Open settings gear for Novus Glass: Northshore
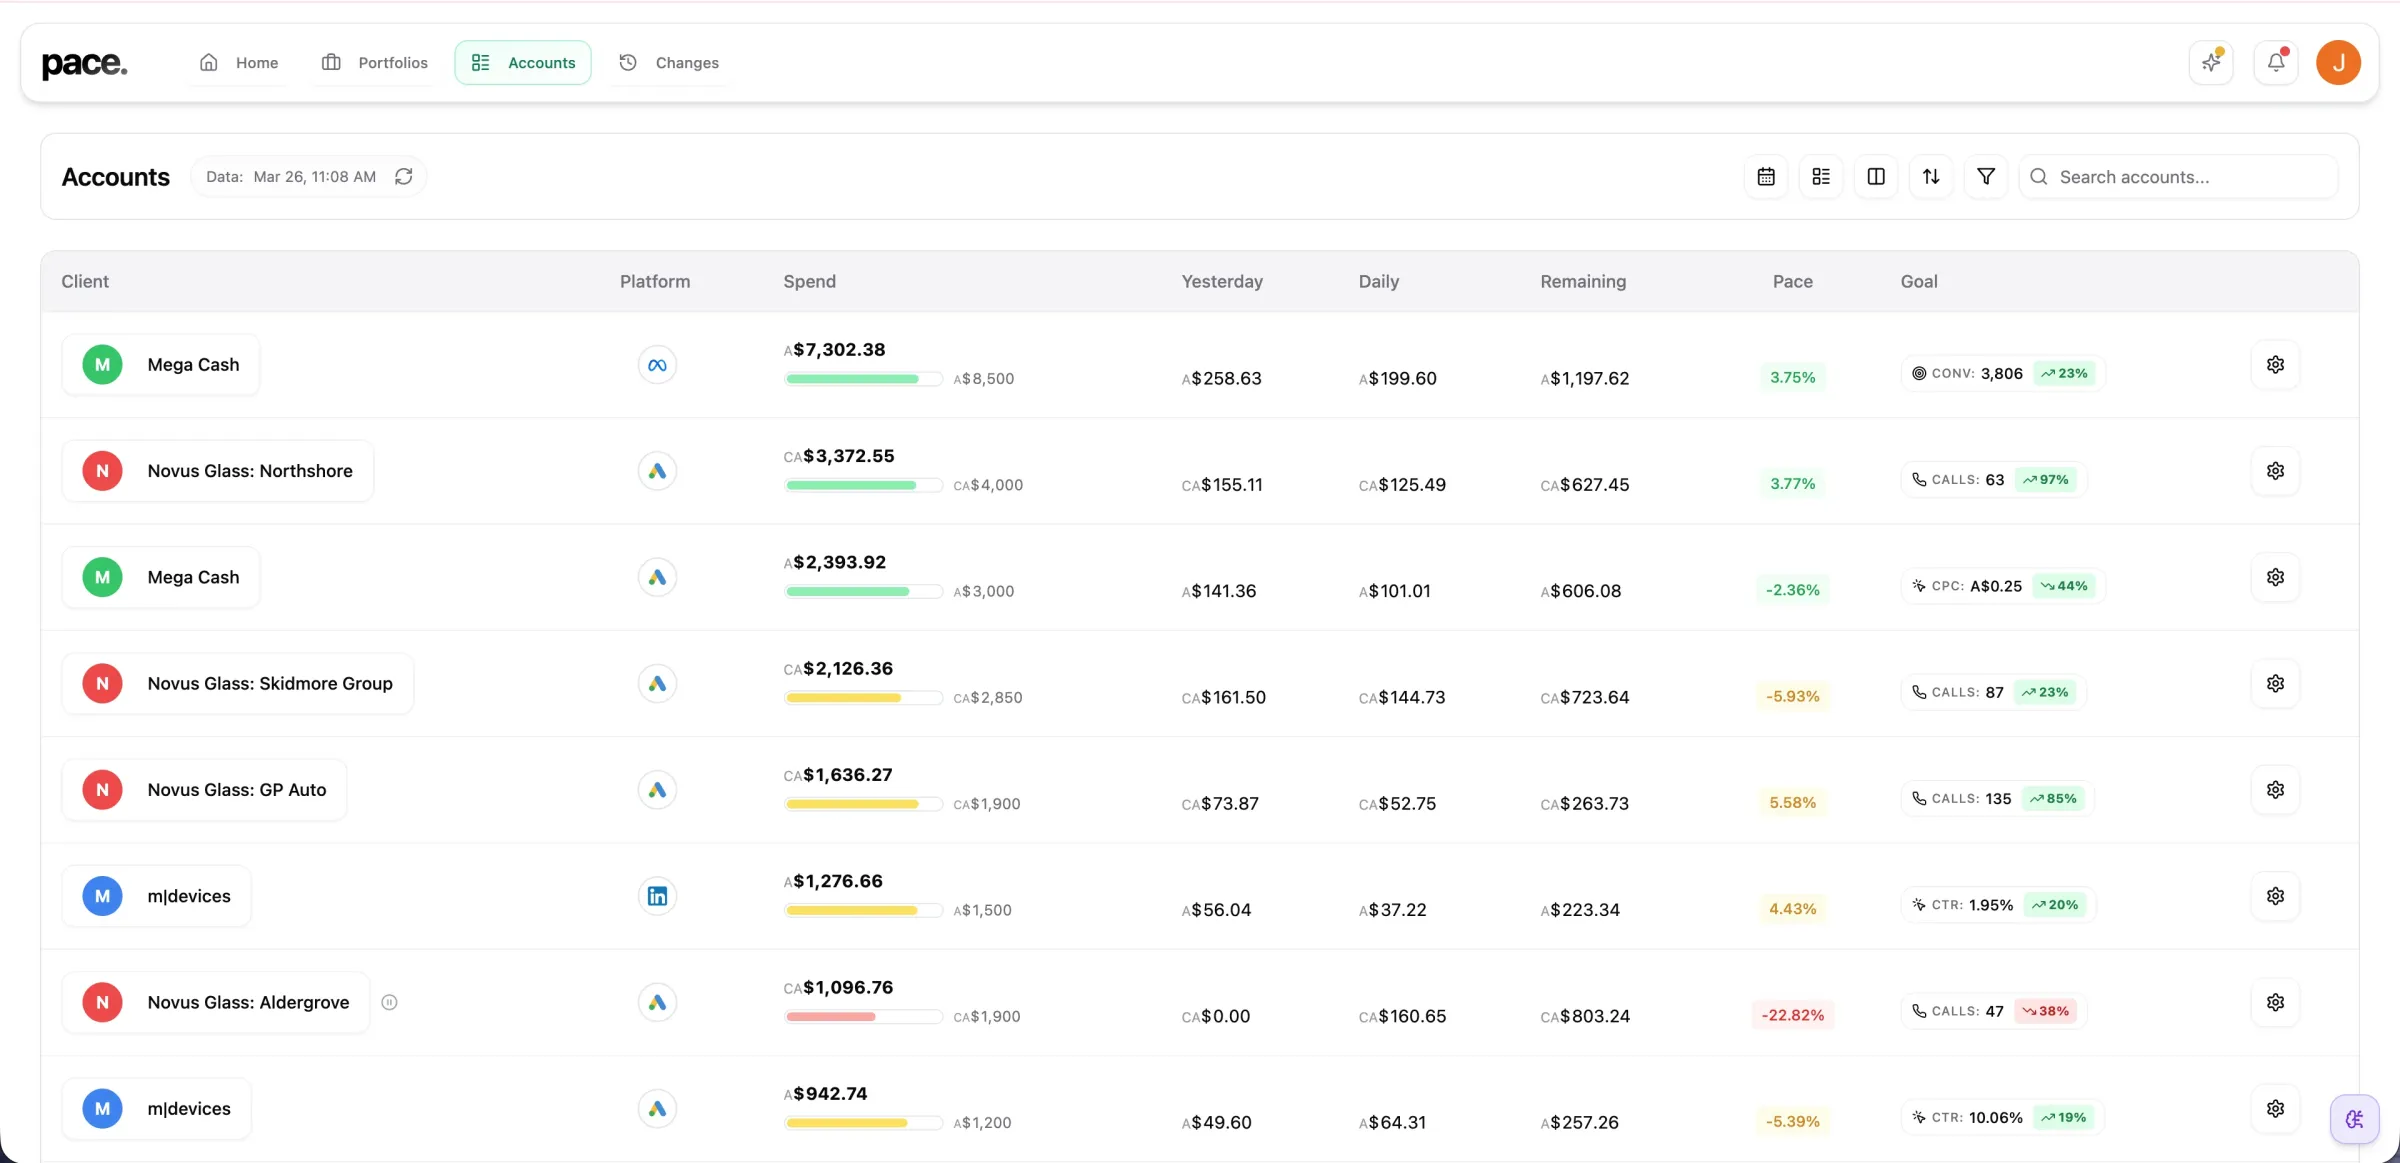 [x=2275, y=471]
